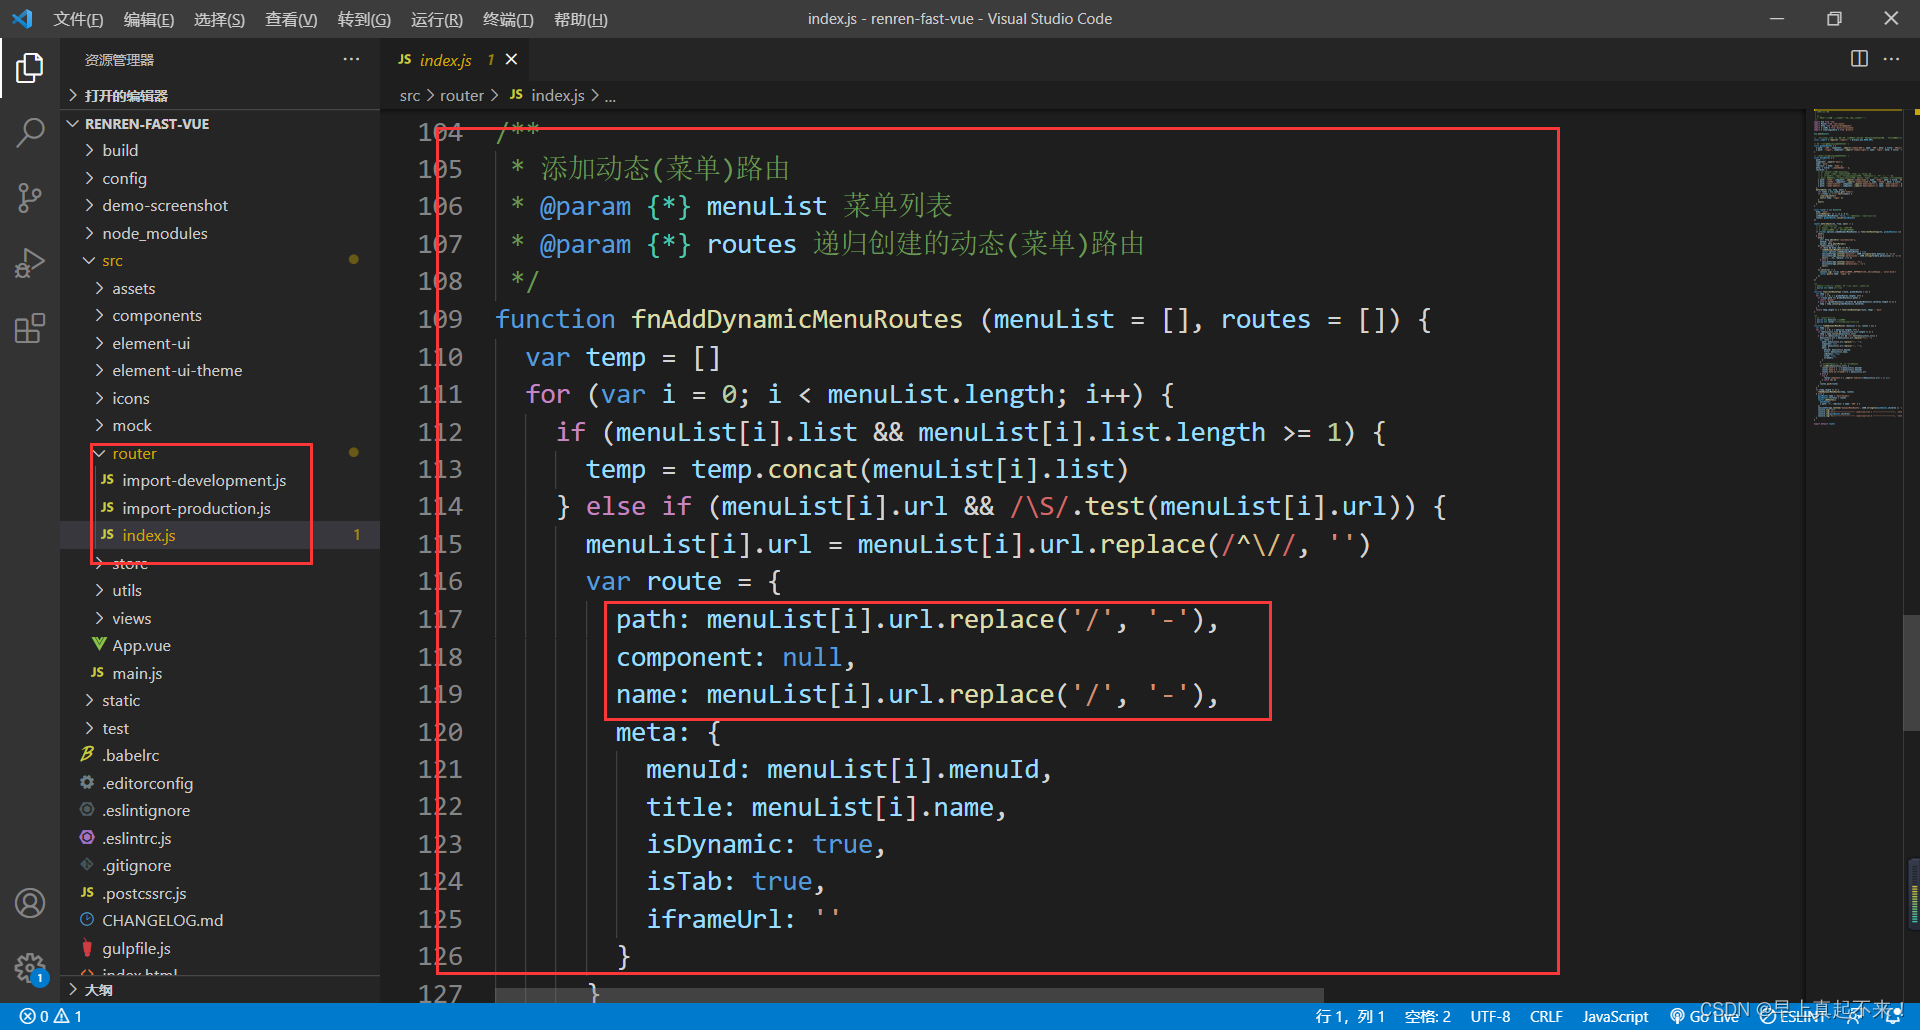
Task: Close the index.js editor tab
Action: pos(512,59)
